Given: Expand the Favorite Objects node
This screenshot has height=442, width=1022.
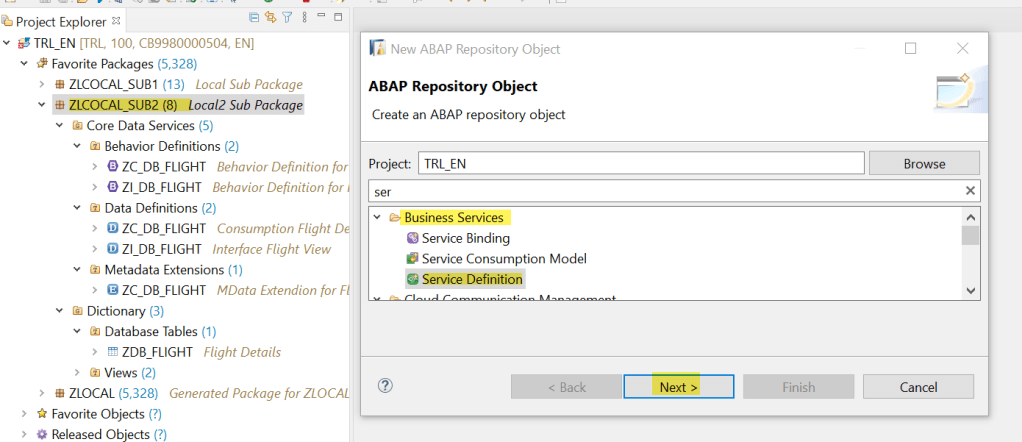Looking at the screenshot, I should [25, 414].
